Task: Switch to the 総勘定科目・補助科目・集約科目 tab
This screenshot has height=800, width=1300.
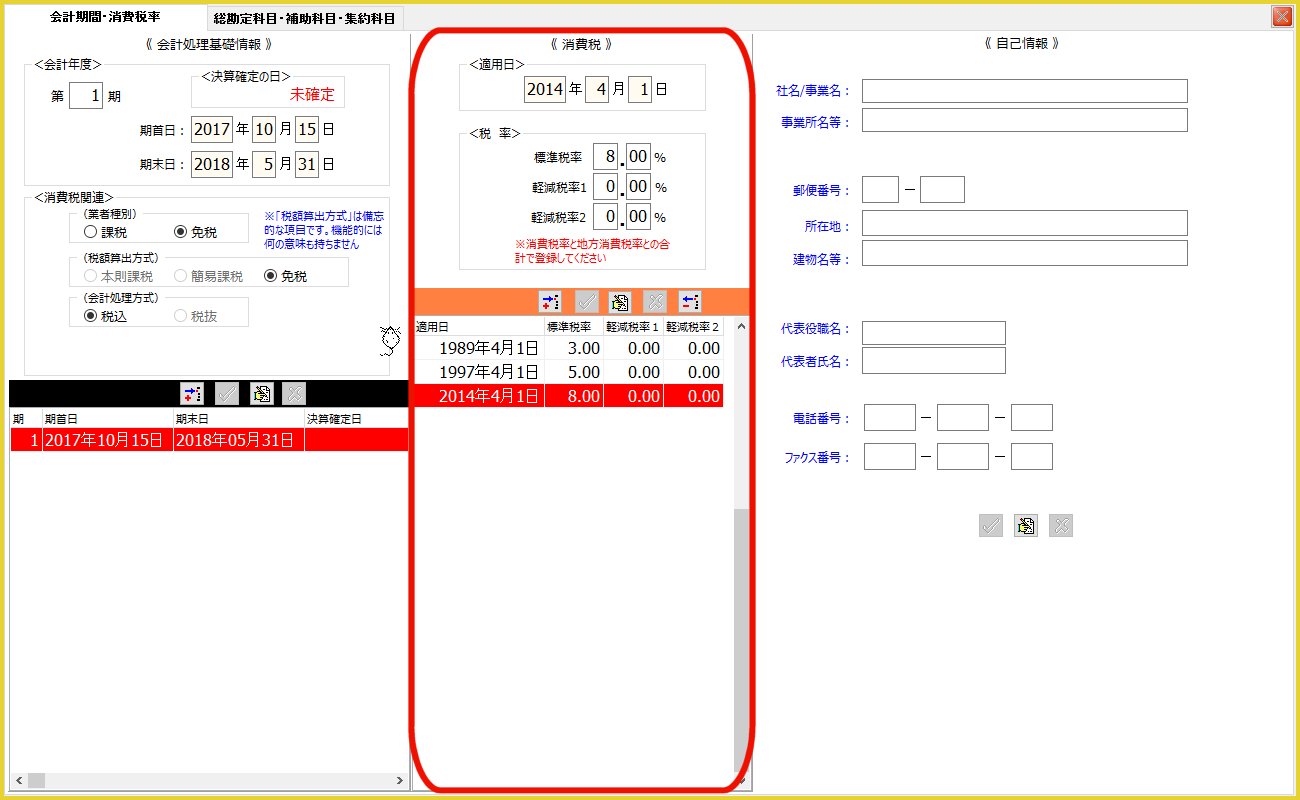Action: 305,17
